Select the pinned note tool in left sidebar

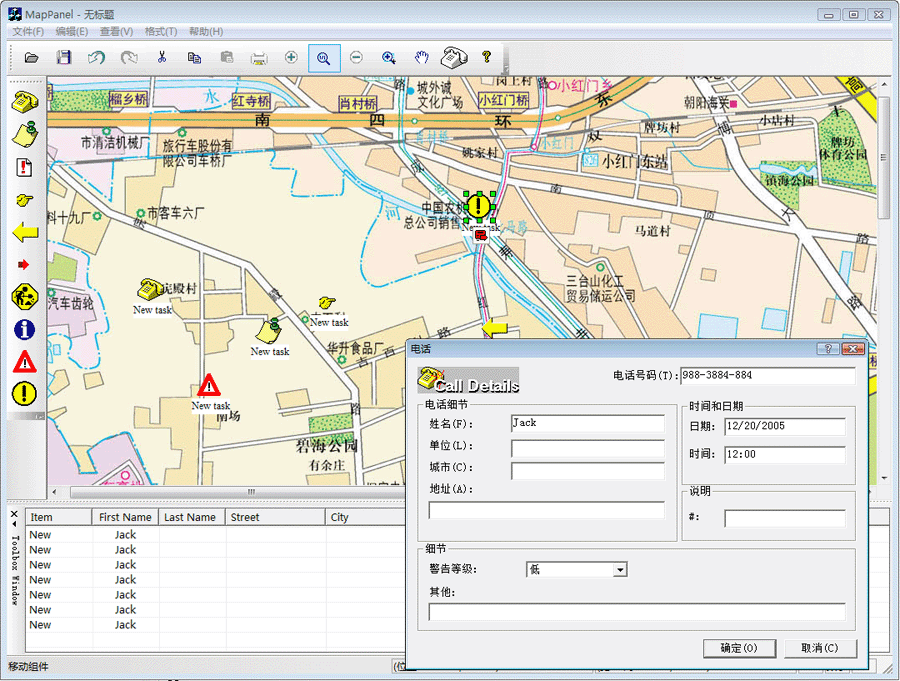(x=25, y=134)
